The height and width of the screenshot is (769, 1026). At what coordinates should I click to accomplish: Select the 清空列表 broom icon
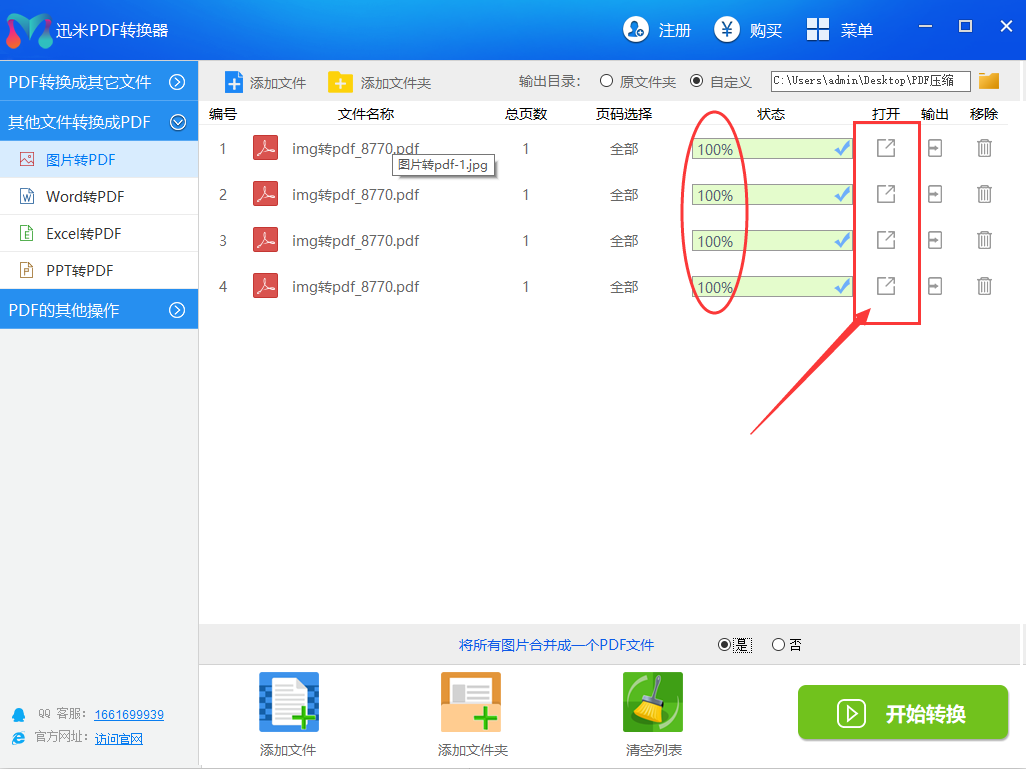(653, 702)
